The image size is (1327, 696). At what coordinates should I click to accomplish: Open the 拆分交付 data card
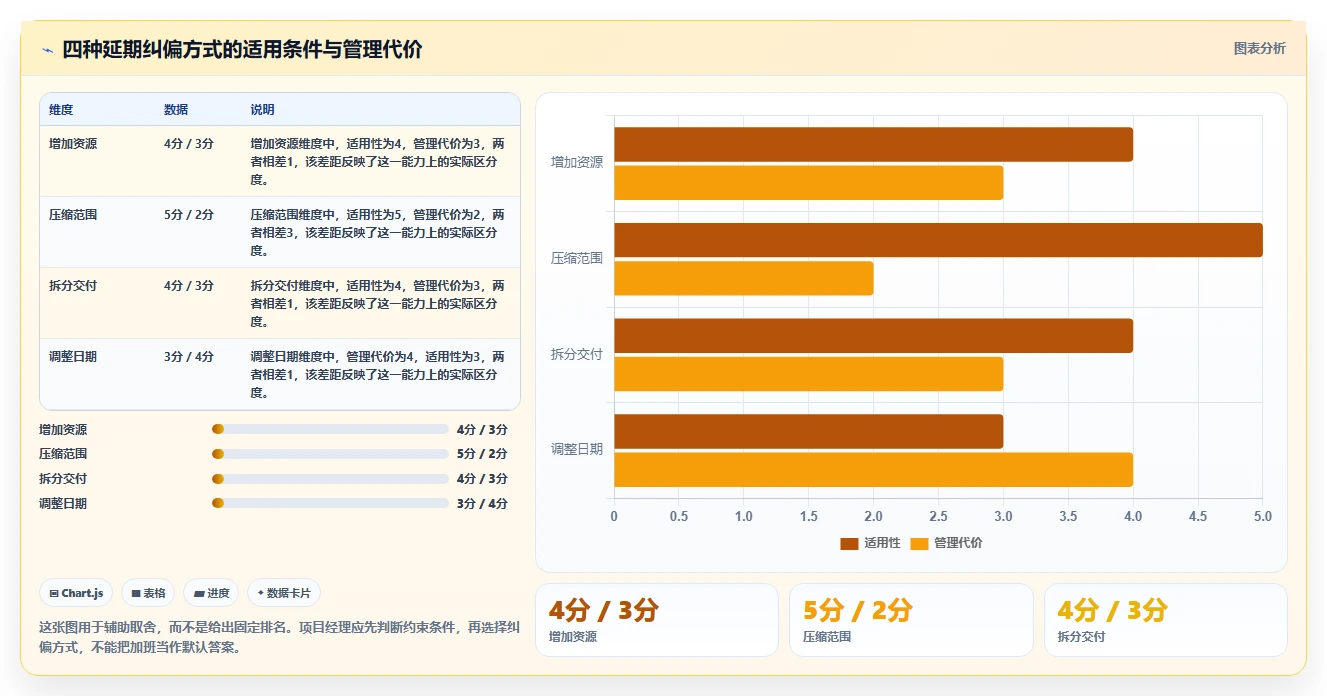[x=1166, y=620]
